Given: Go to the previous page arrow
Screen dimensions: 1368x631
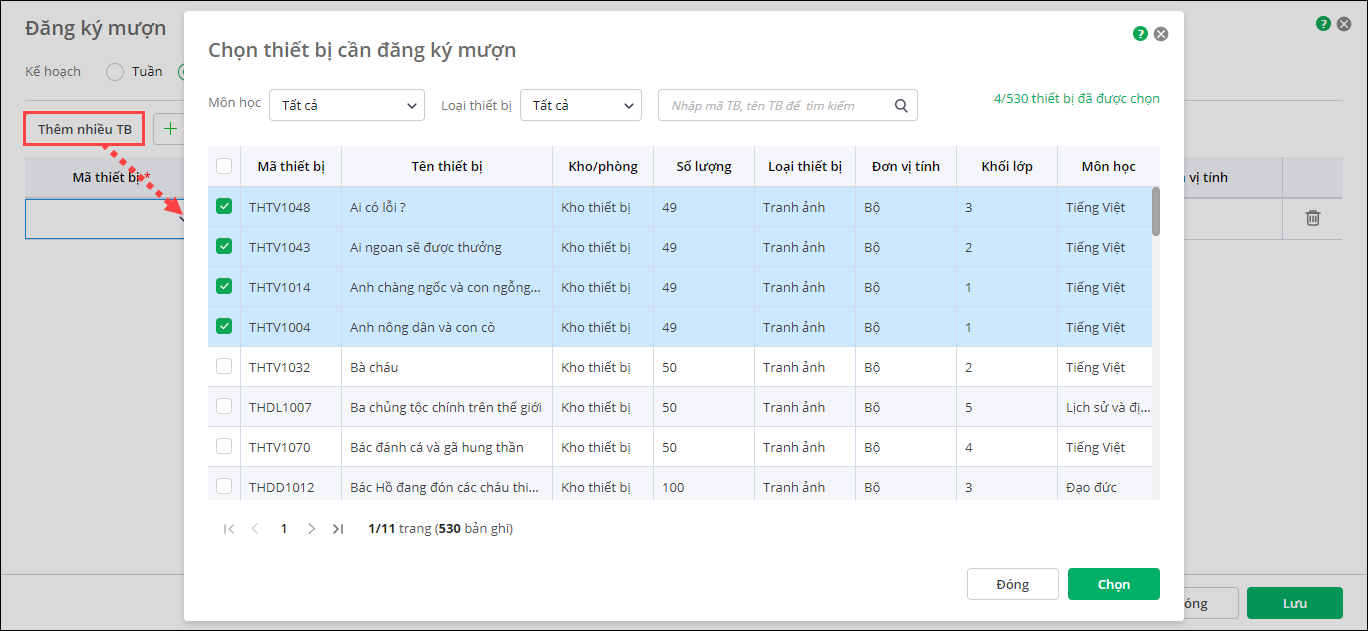Looking at the screenshot, I should [255, 528].
